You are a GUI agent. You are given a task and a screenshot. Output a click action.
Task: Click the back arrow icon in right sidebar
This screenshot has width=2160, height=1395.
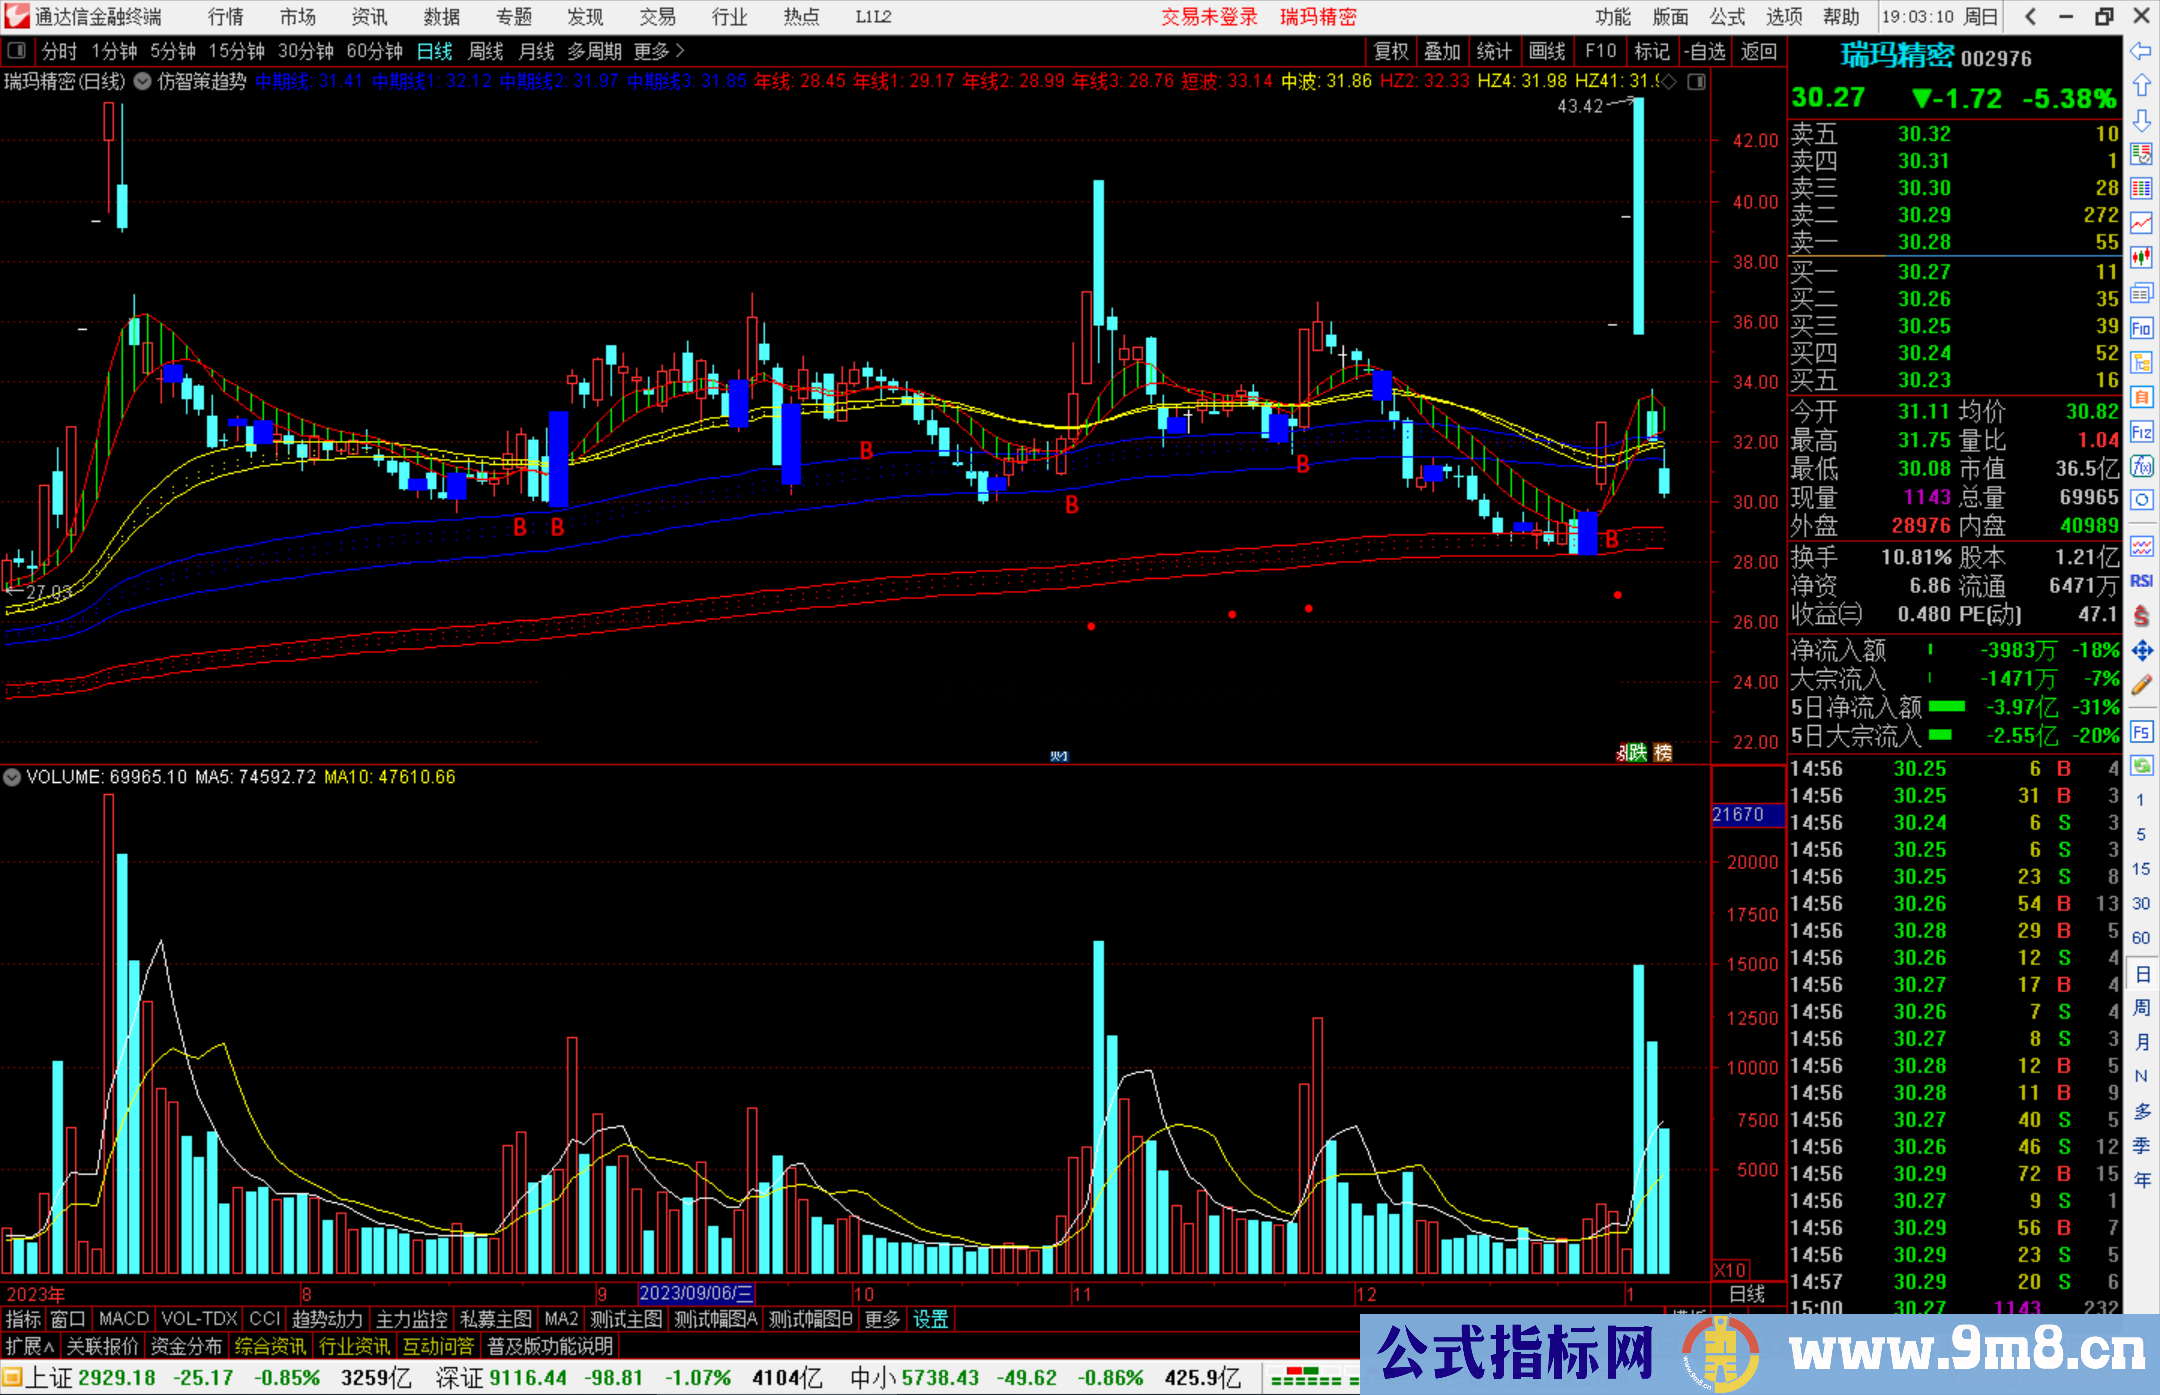(2141, 51)
